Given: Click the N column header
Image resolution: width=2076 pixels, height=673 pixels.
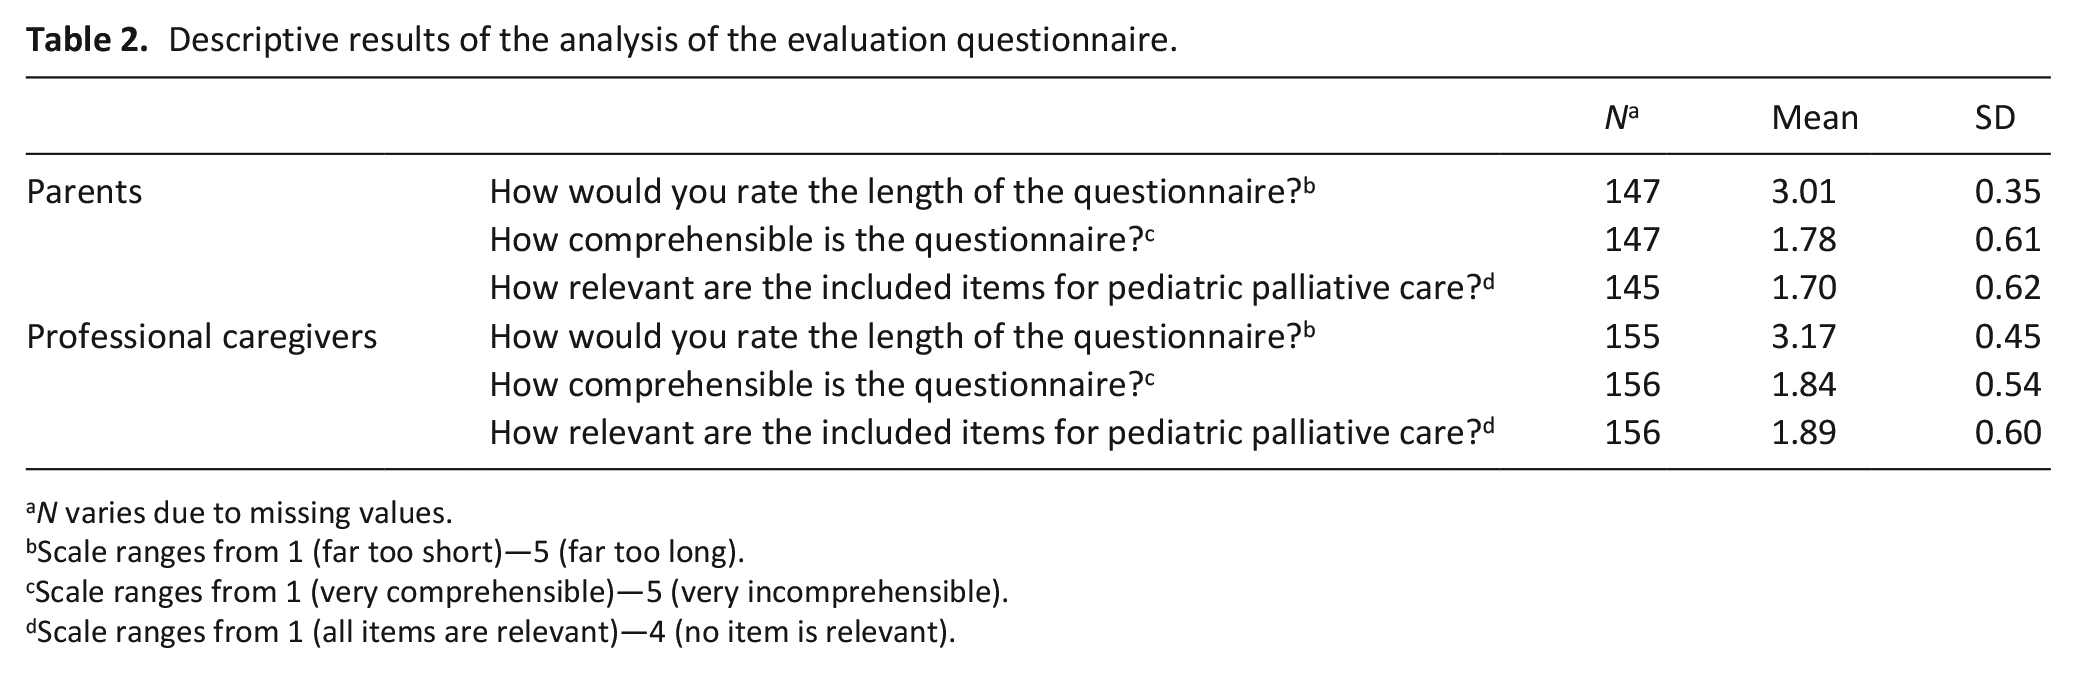Looking at the screenshot, I should tap(1622, 117).
